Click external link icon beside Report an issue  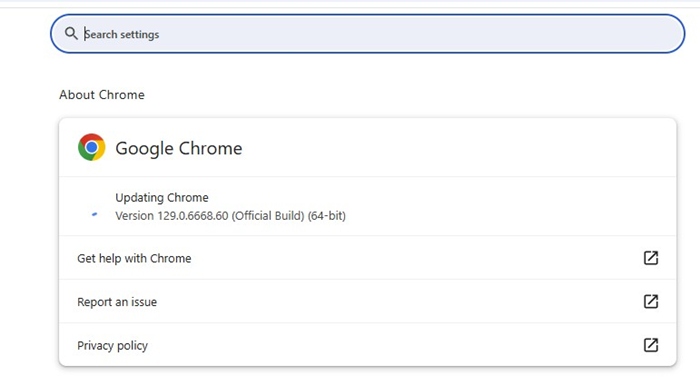click(x=650, y=301)
